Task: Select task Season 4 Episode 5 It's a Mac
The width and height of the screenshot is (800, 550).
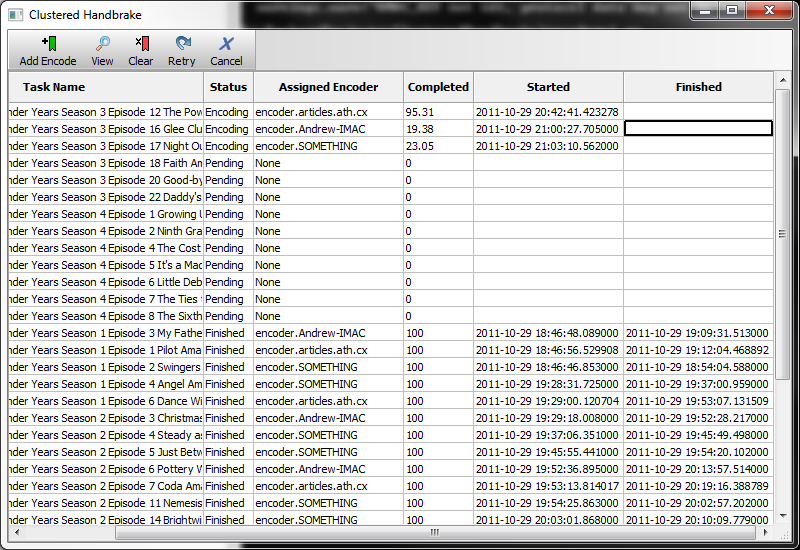Action: pos(106,265)
